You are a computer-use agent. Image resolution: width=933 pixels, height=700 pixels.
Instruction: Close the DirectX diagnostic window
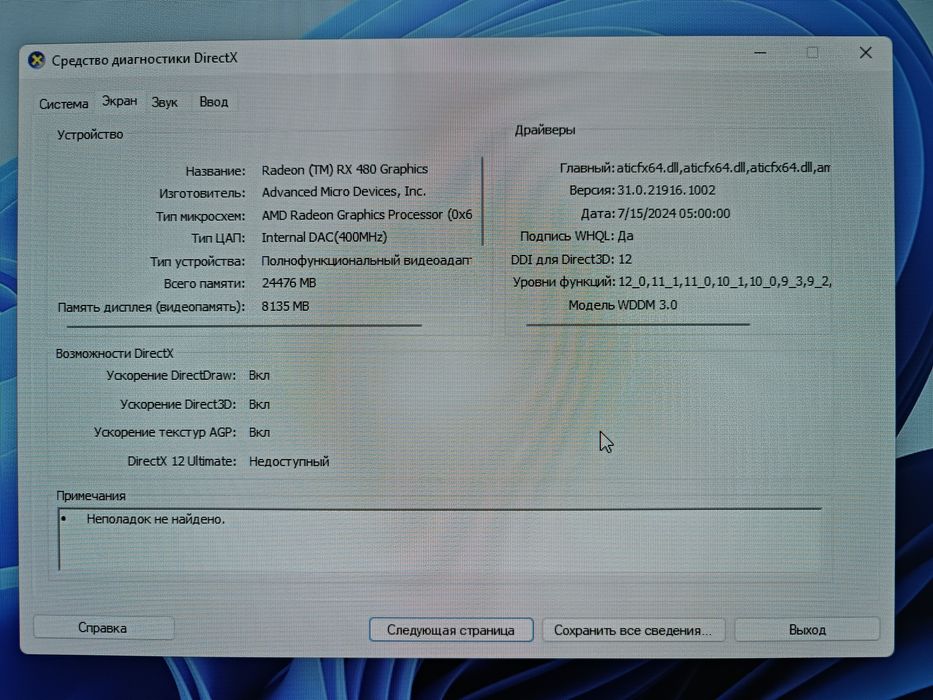coord(865,53)
